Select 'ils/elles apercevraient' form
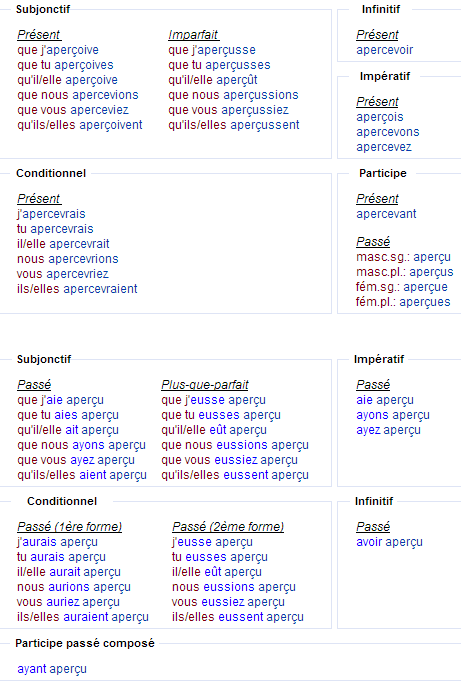Viewport: 461px width, 686px height. tap(77, 289)
